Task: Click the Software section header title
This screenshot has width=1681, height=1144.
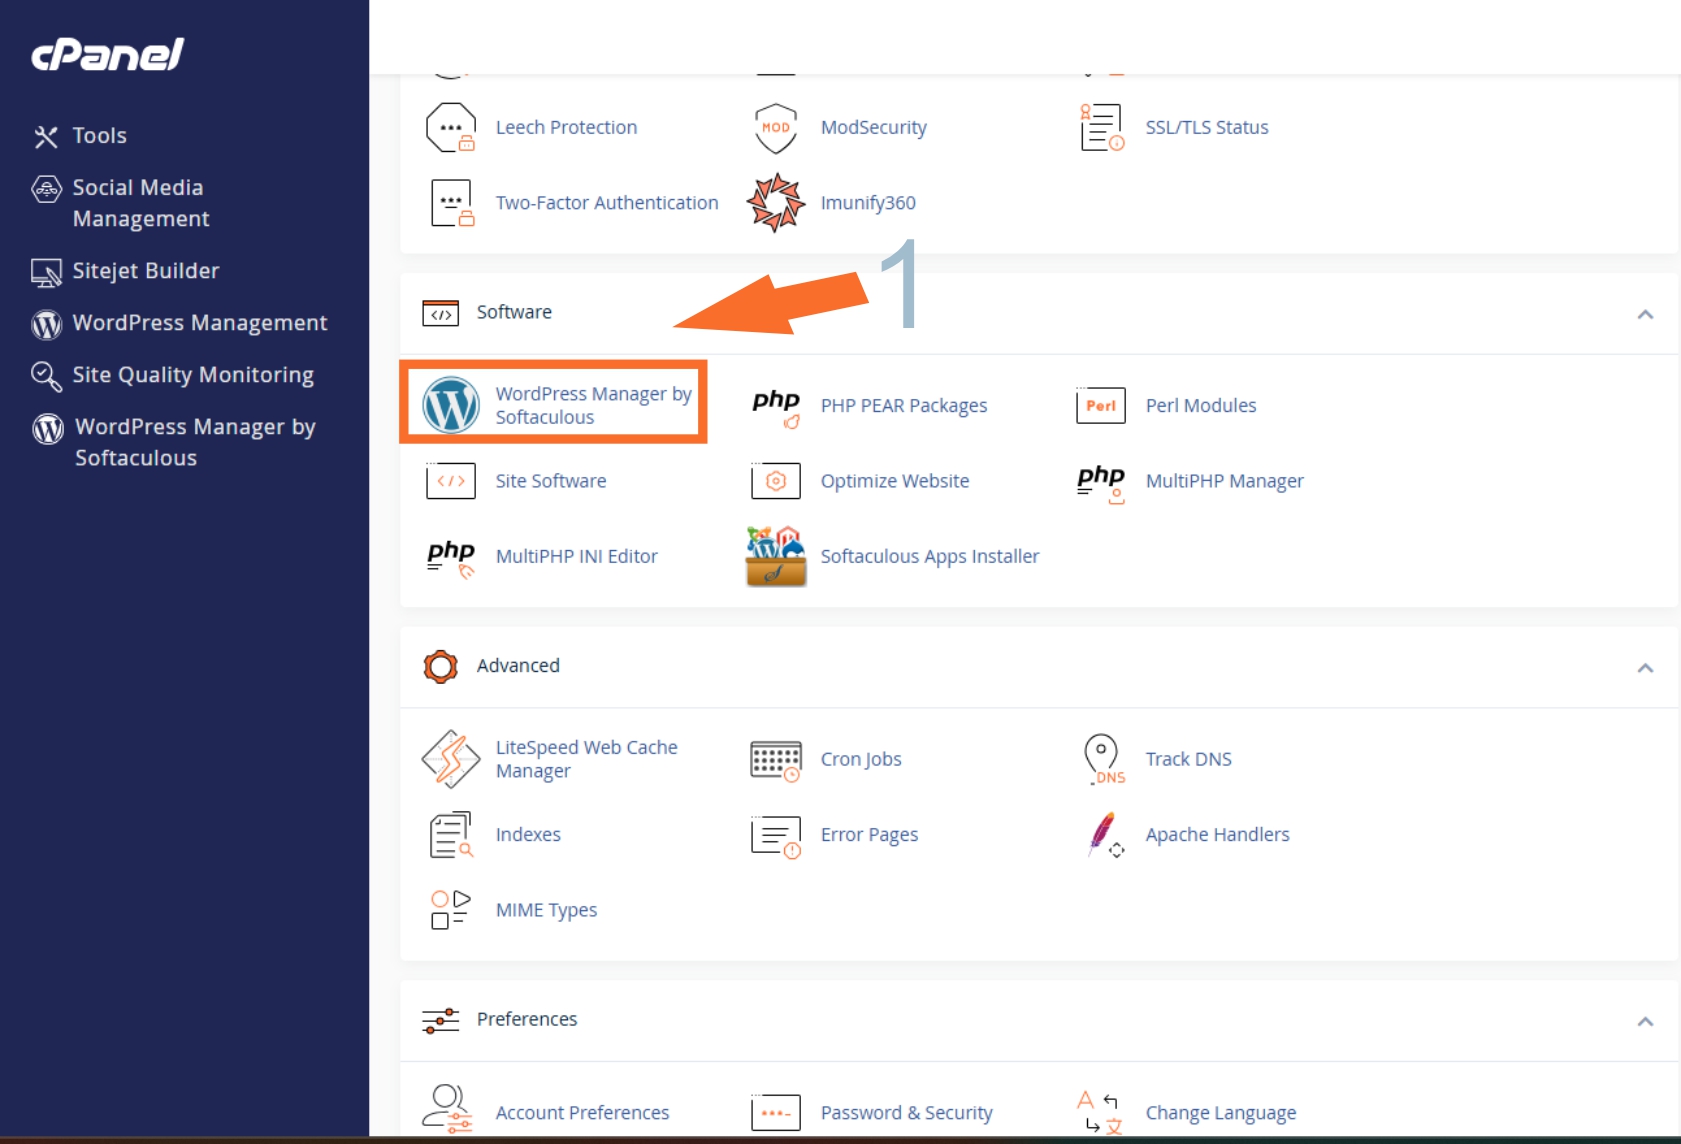Action: pos(514,312)
